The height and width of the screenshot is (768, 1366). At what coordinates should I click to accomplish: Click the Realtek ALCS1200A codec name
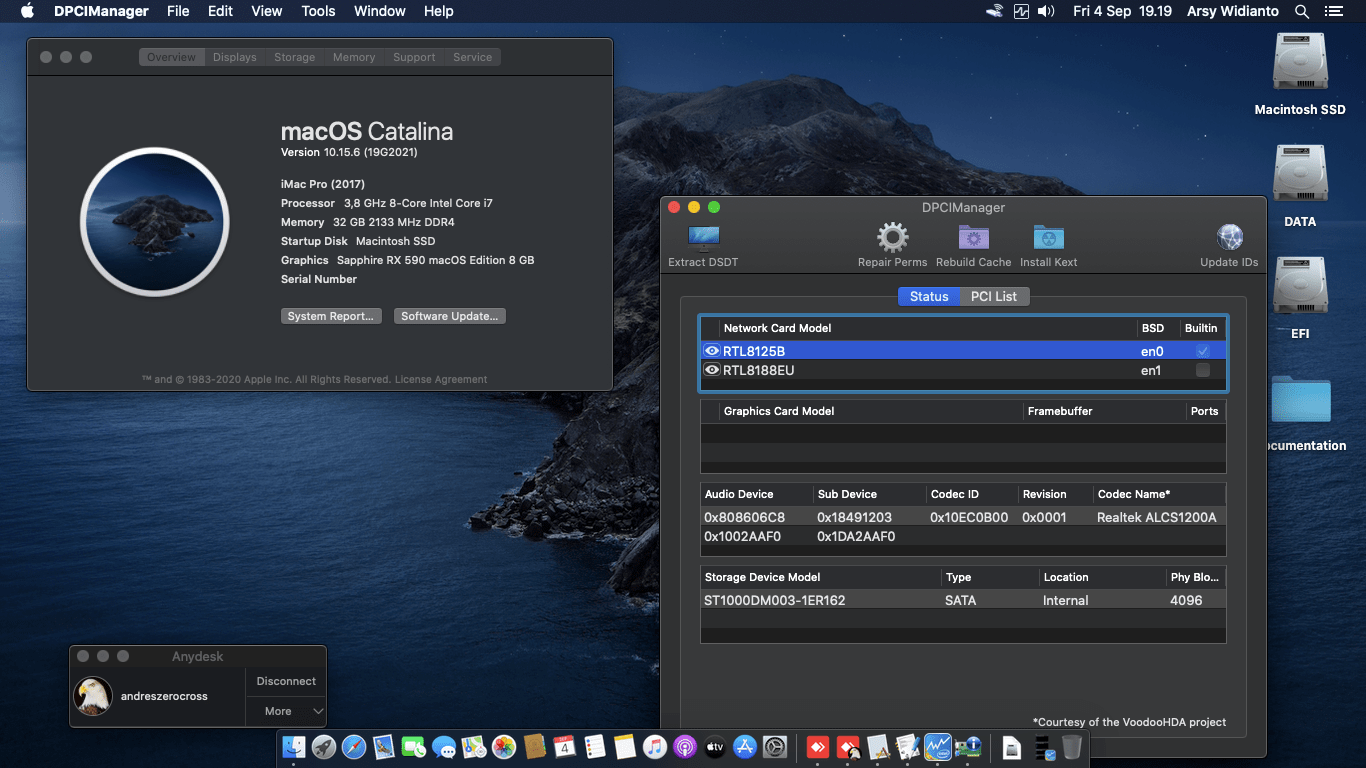(1157, 517)
